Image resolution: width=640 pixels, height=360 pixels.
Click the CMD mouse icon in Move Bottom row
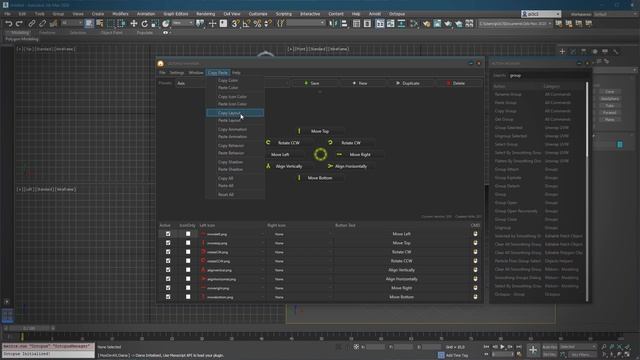475,297
